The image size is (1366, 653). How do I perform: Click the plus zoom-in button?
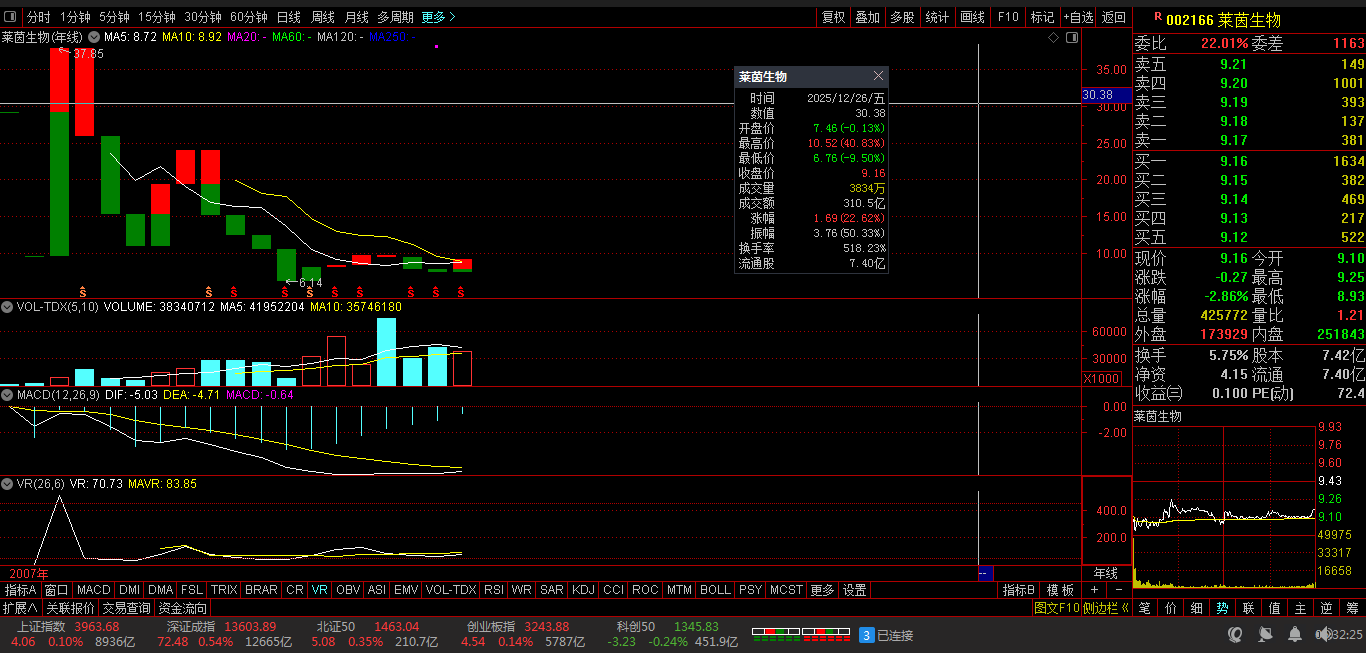1094,590
